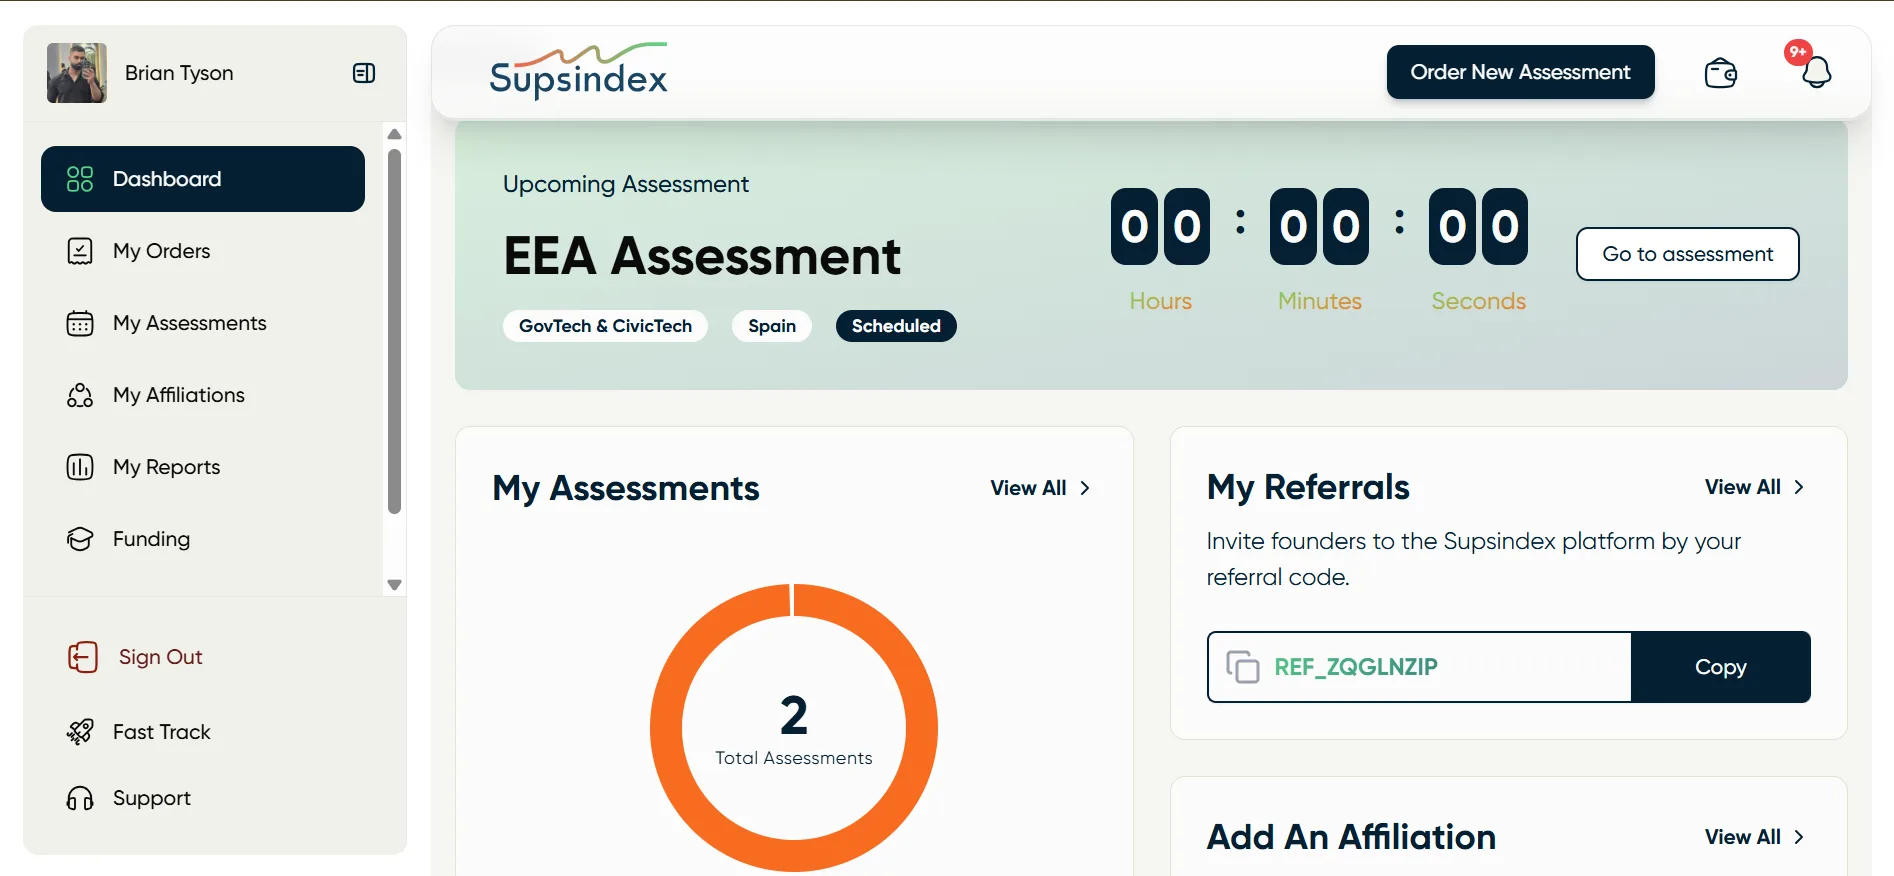Open Support link

pyautogui.click(x=152, y=798)
